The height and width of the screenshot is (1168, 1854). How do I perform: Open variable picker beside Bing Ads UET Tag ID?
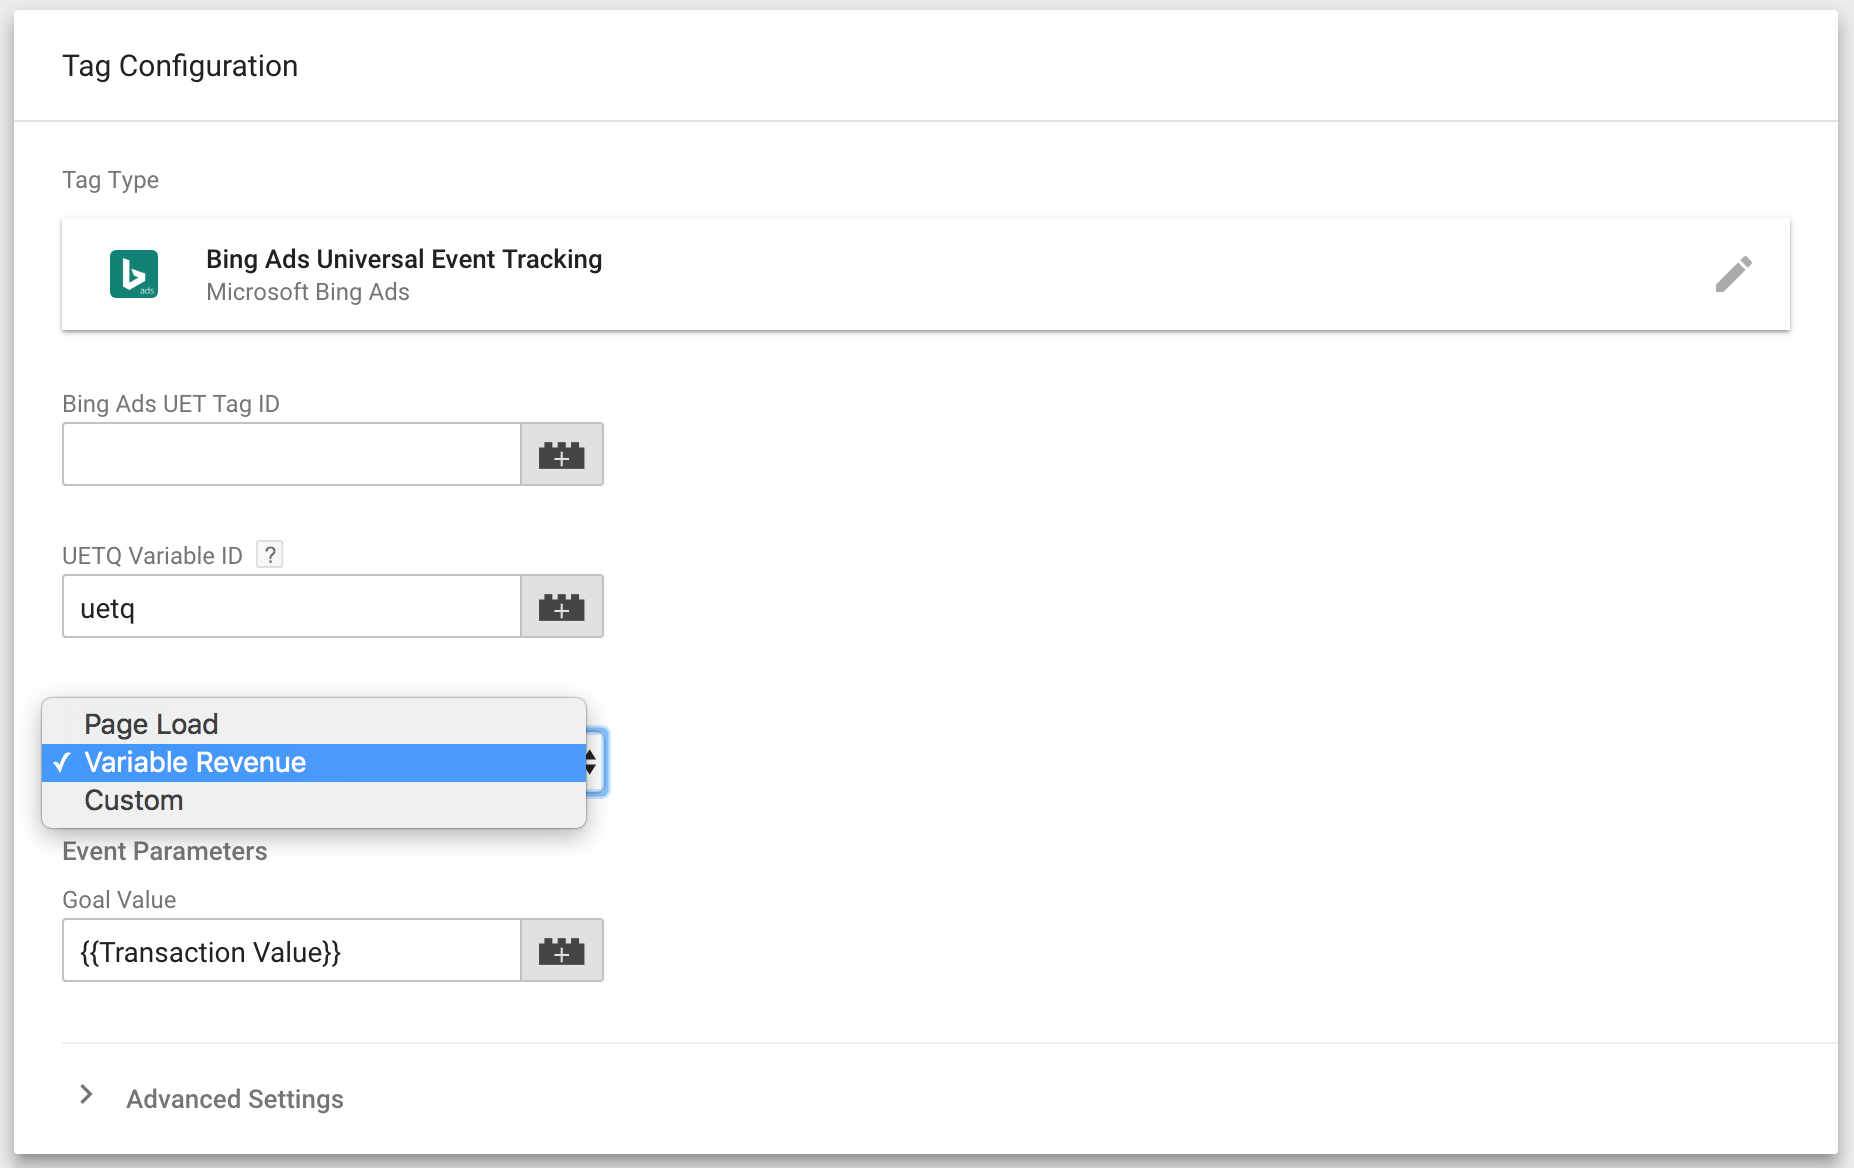click(x=561, y=455)
